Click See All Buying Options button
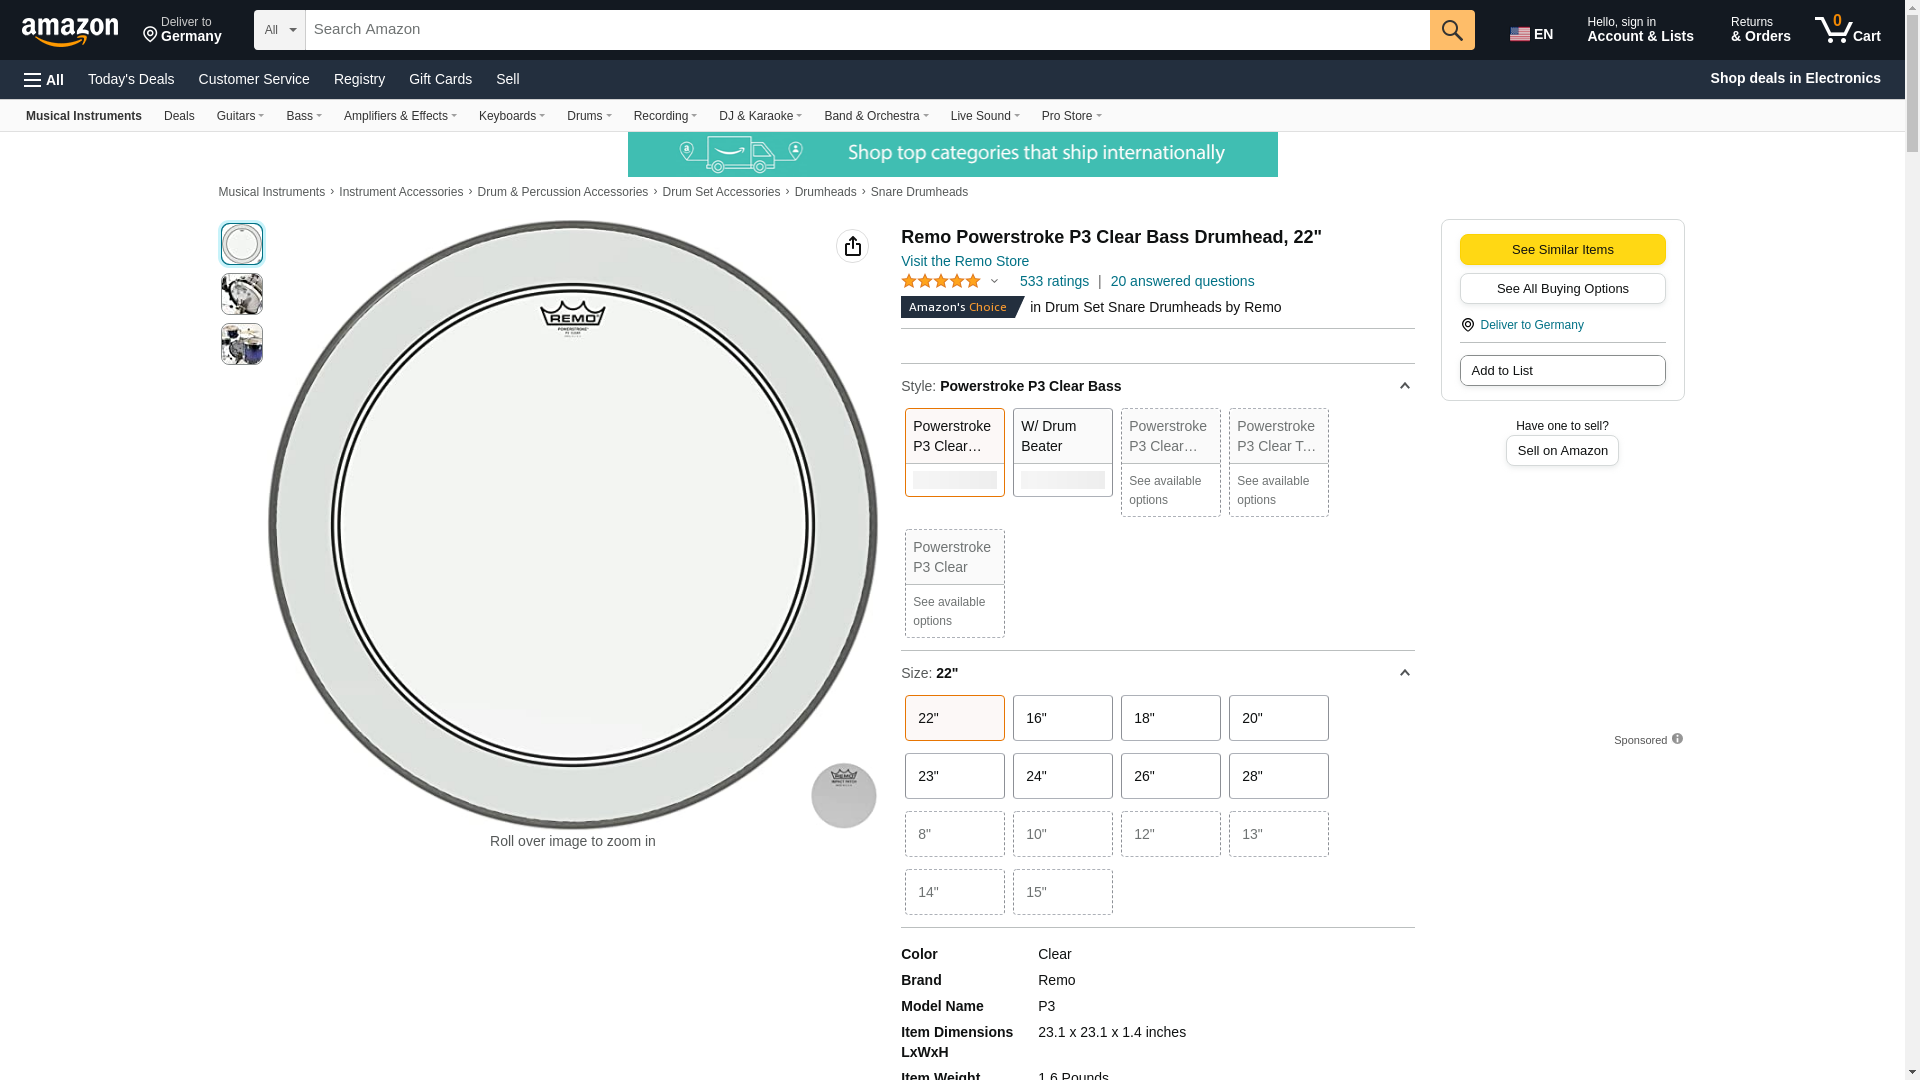Viewport: 1920px width, 1080px height. 1562,289
